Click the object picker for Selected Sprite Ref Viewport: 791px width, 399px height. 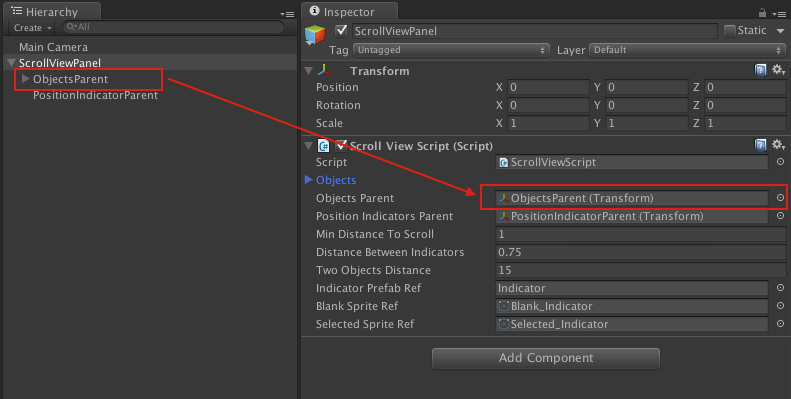(780, 323)
